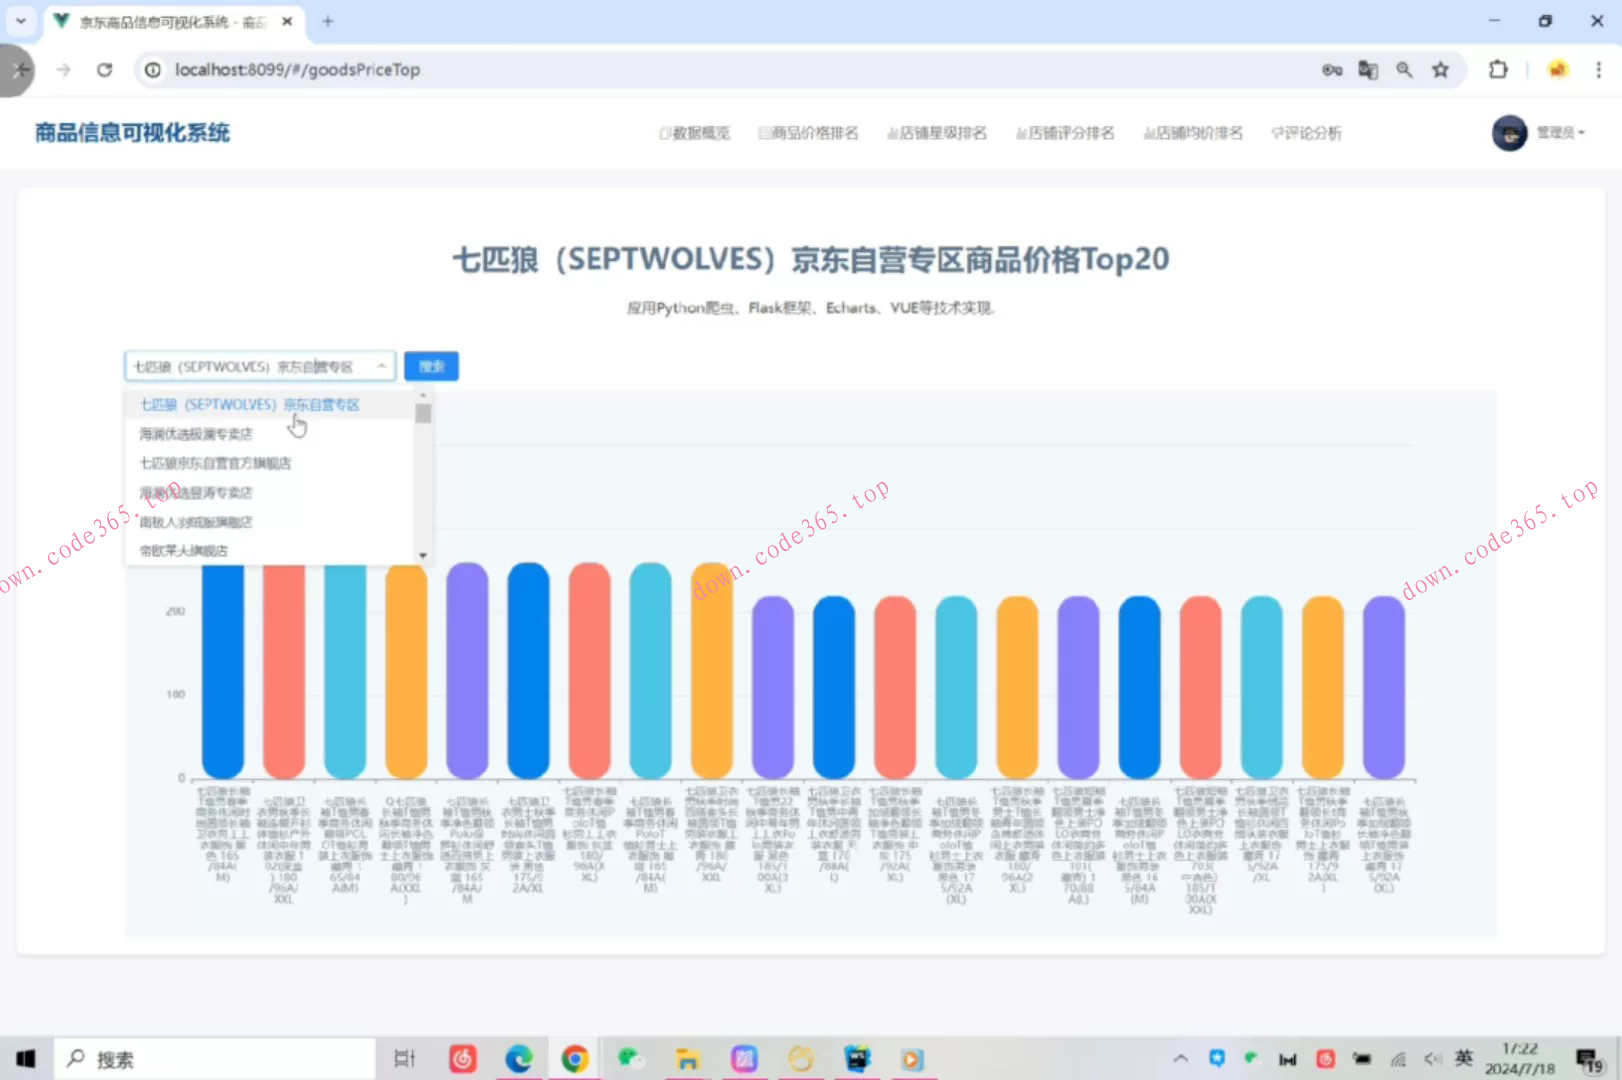Collapse the store selection combo box

(381, 367)
